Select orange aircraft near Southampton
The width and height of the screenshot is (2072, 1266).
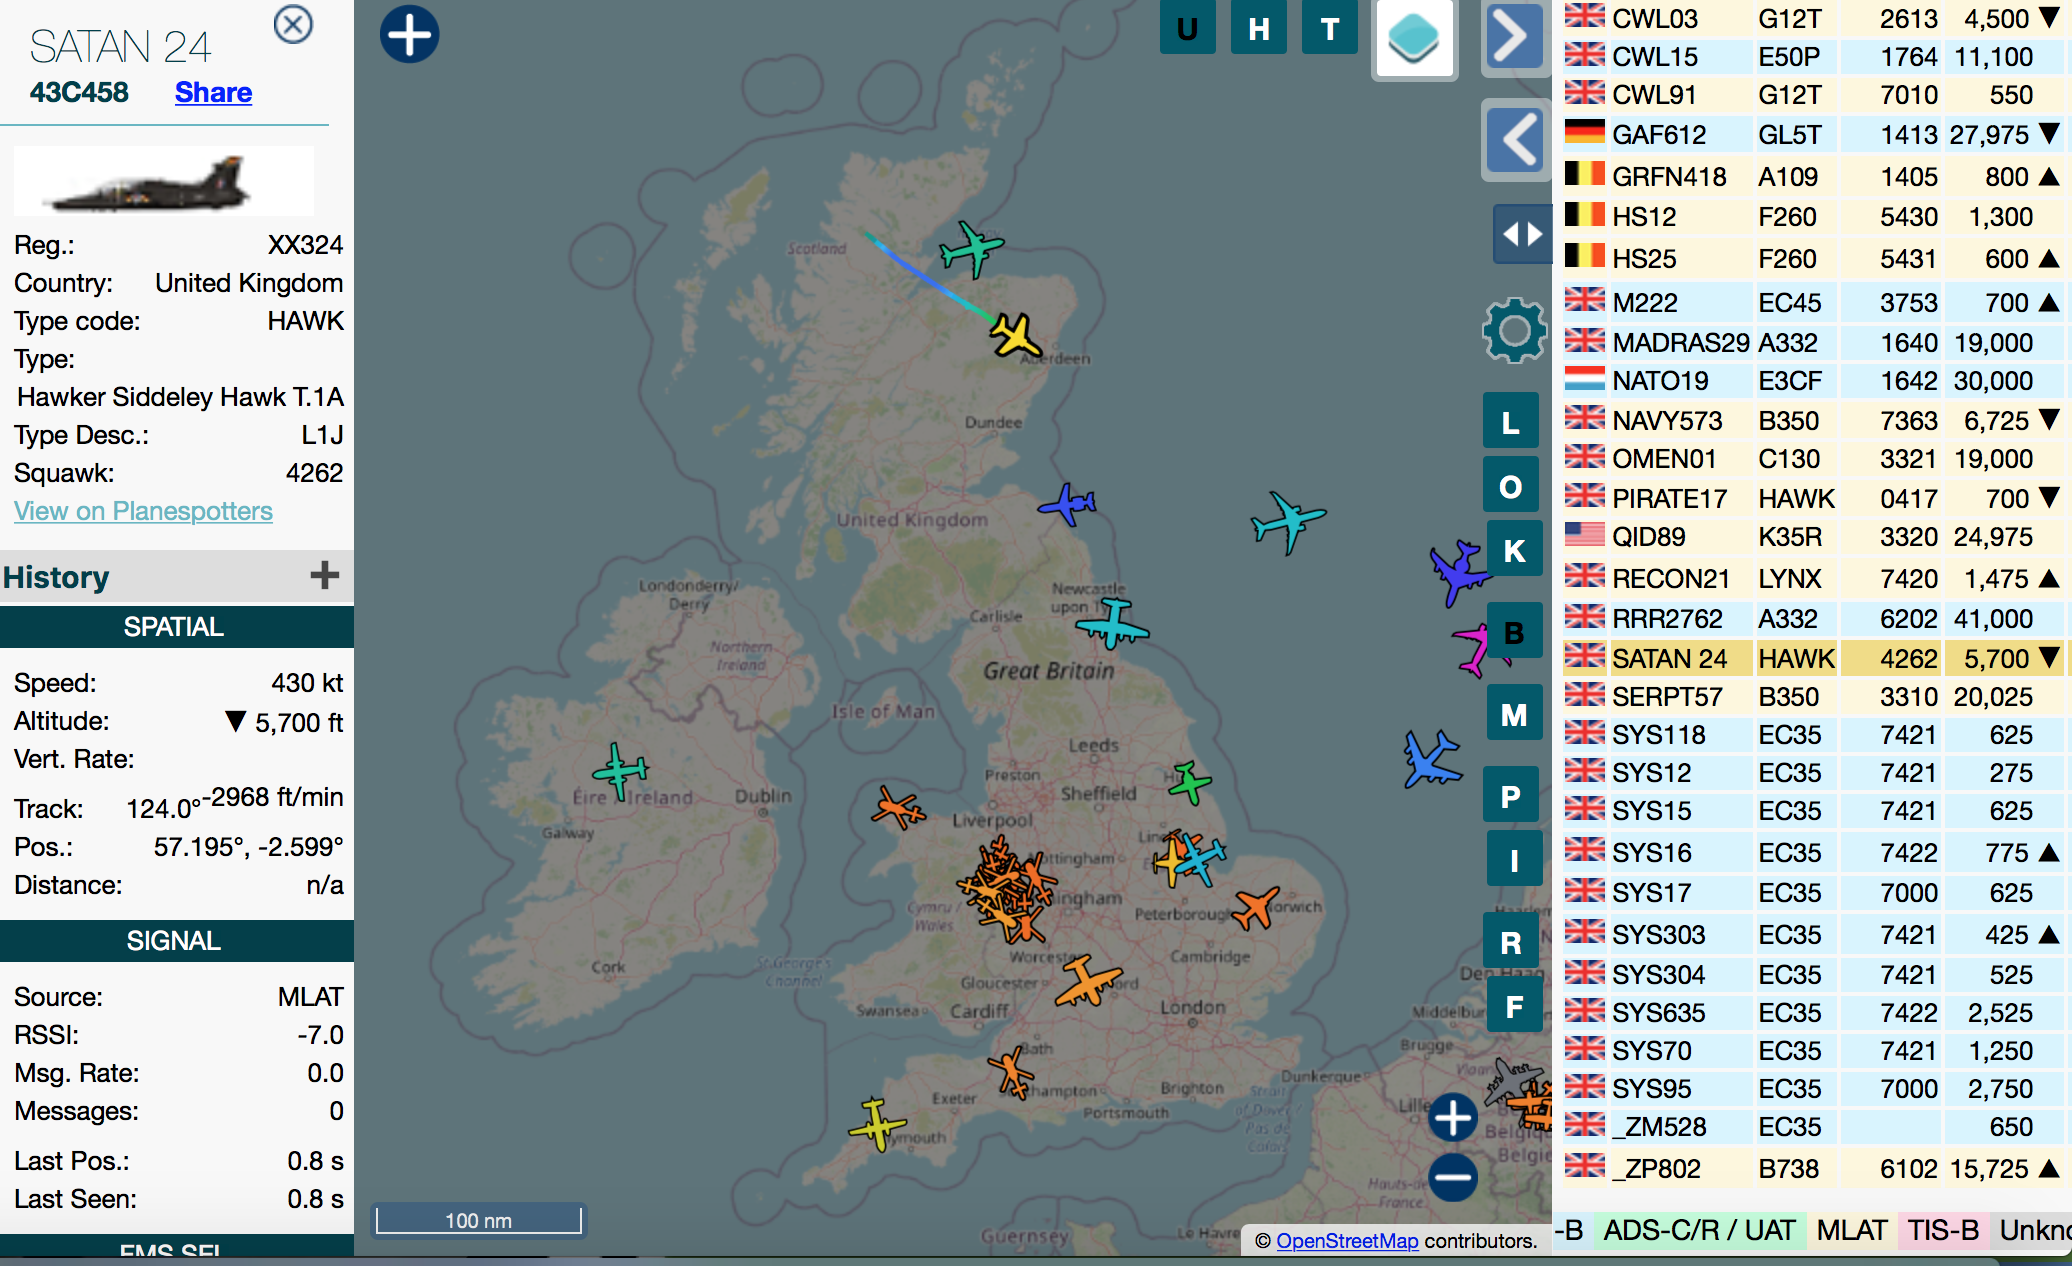tap(1011, 1072)
